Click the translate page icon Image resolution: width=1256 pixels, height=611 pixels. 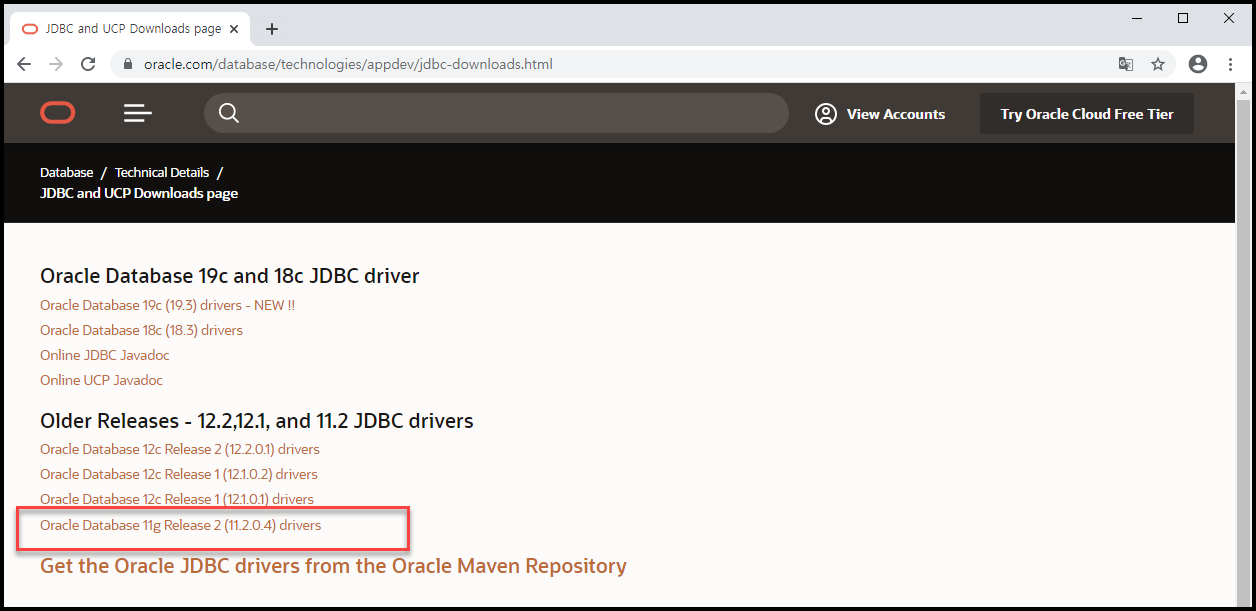(x=1126, y=64)
